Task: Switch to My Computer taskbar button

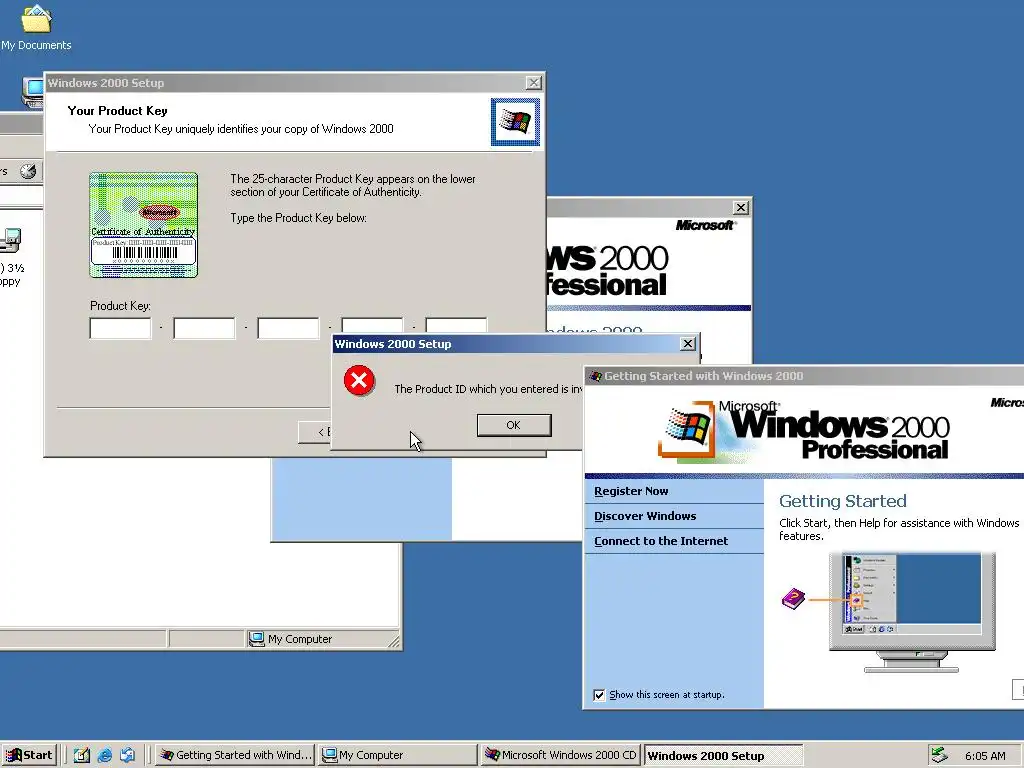Action: click(398, 755)
